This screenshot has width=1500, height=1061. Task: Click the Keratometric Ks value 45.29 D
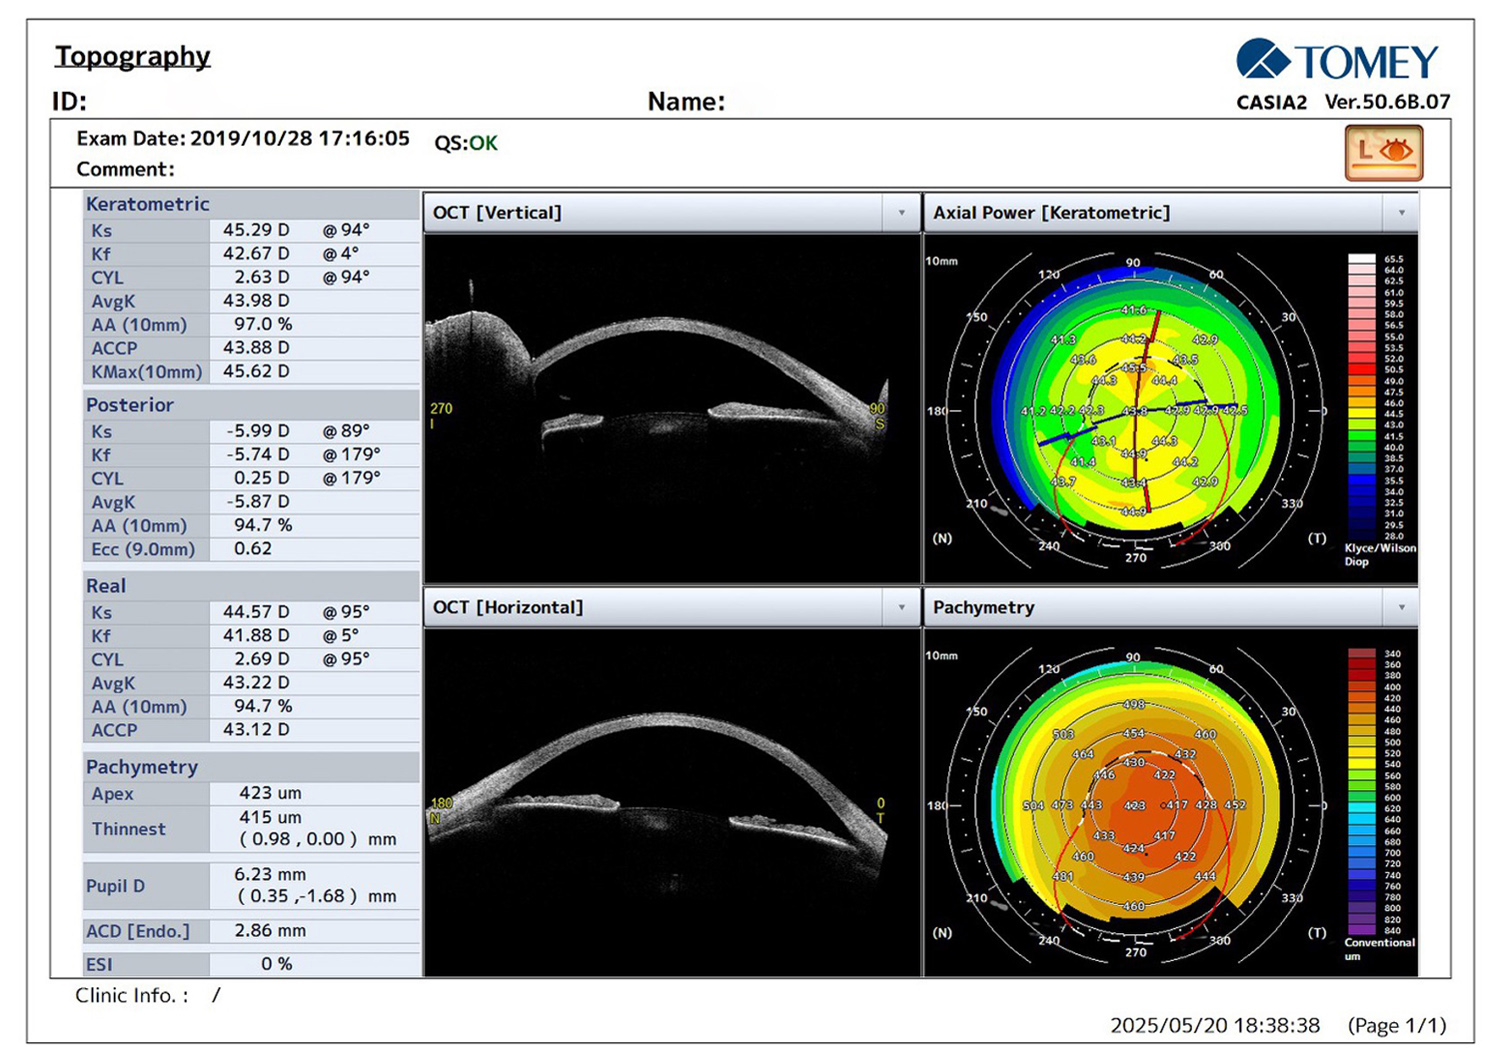pyautogui.click(x=256, y=230)
